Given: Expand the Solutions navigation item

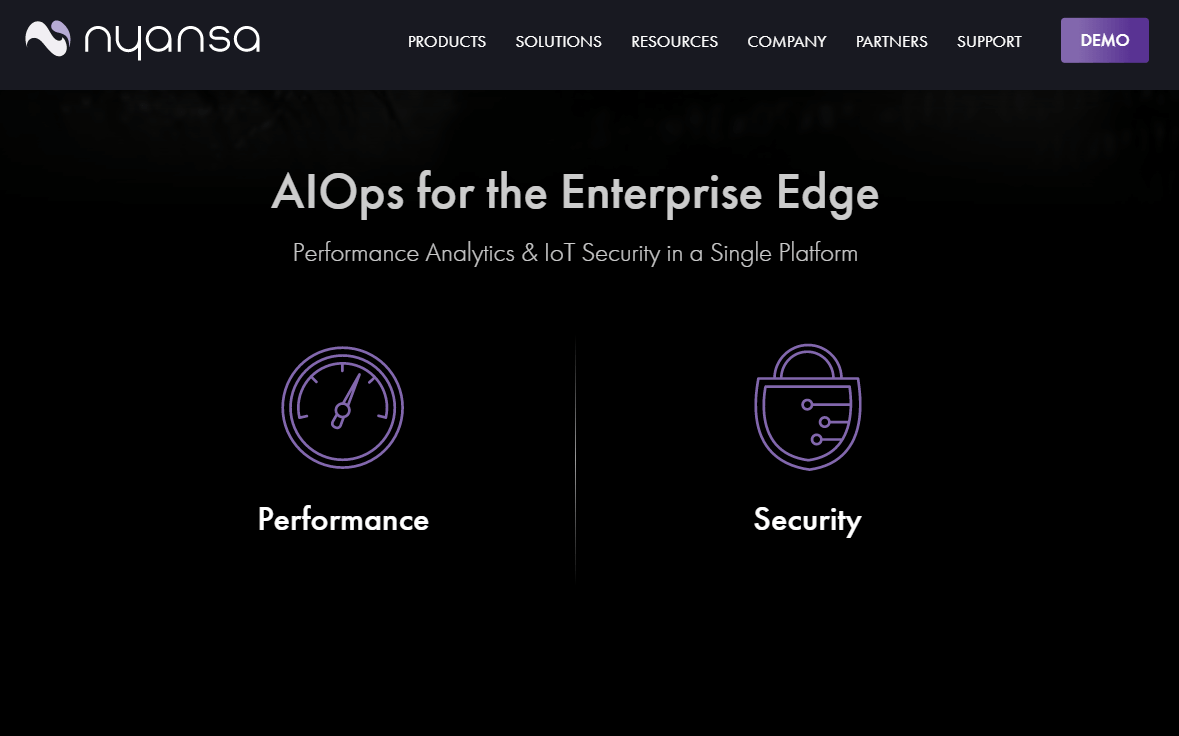Looking at the screenshot, I should click(558, 42).
